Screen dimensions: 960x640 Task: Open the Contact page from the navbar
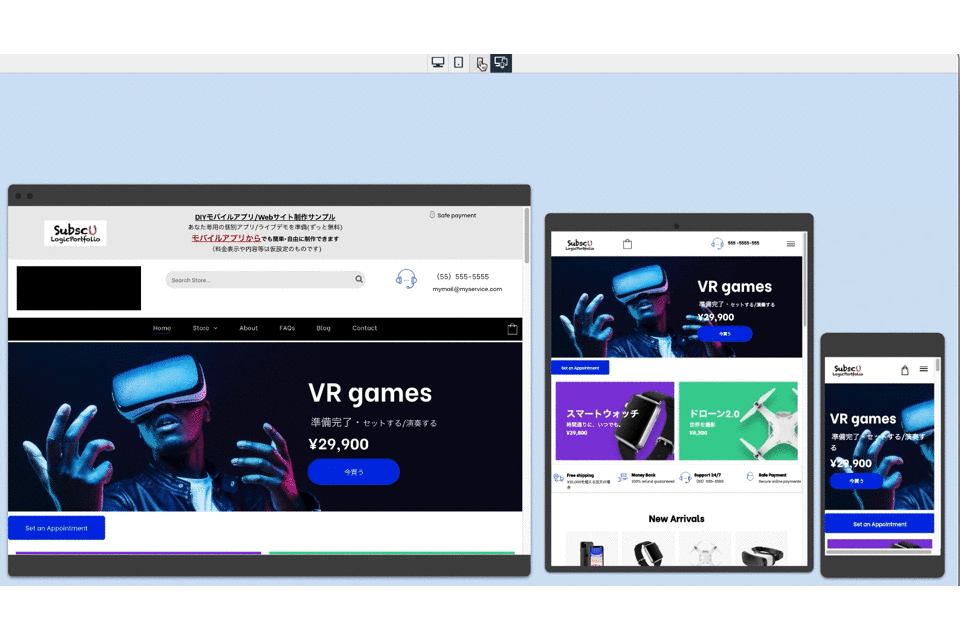[364, 328]
